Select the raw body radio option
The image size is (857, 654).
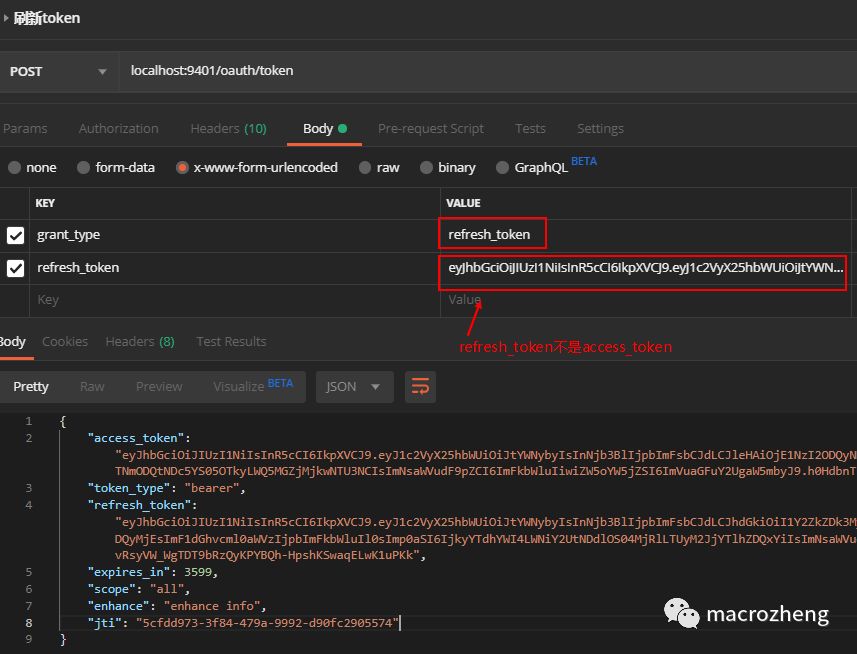coord(365,168)
